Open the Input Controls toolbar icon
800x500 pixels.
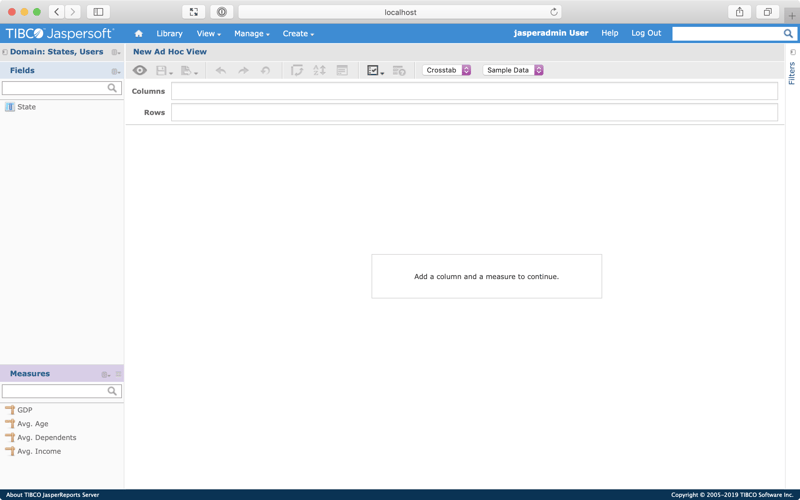pos(342,70)
